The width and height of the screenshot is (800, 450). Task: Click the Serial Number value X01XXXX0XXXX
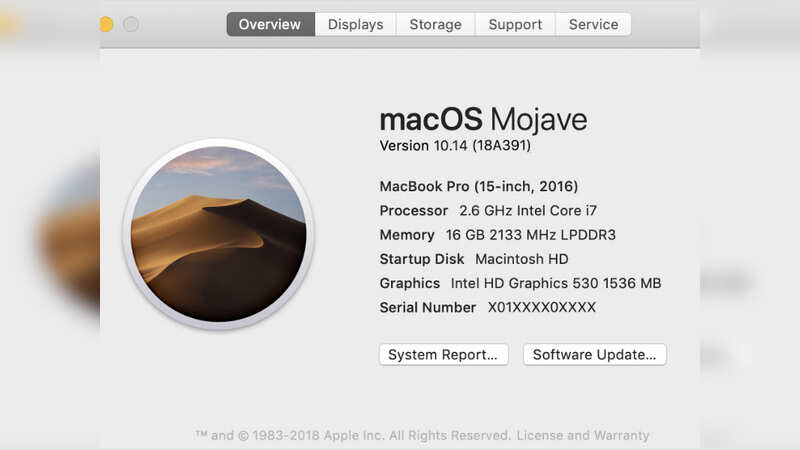coord(542,307)
